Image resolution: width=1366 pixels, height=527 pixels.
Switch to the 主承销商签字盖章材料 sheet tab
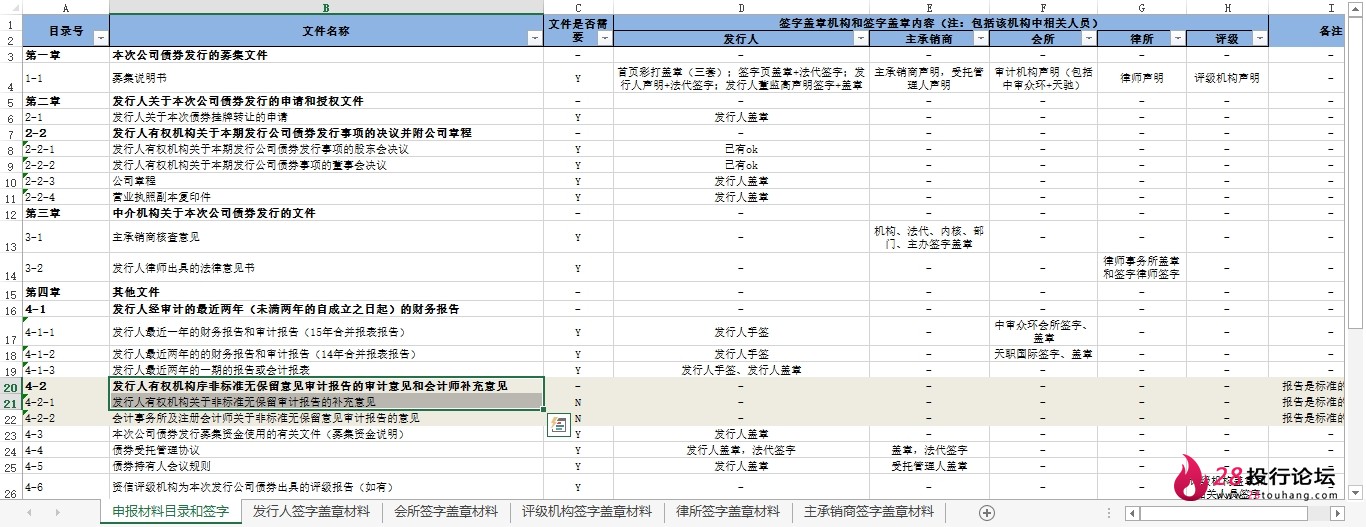tap(869, 512)
